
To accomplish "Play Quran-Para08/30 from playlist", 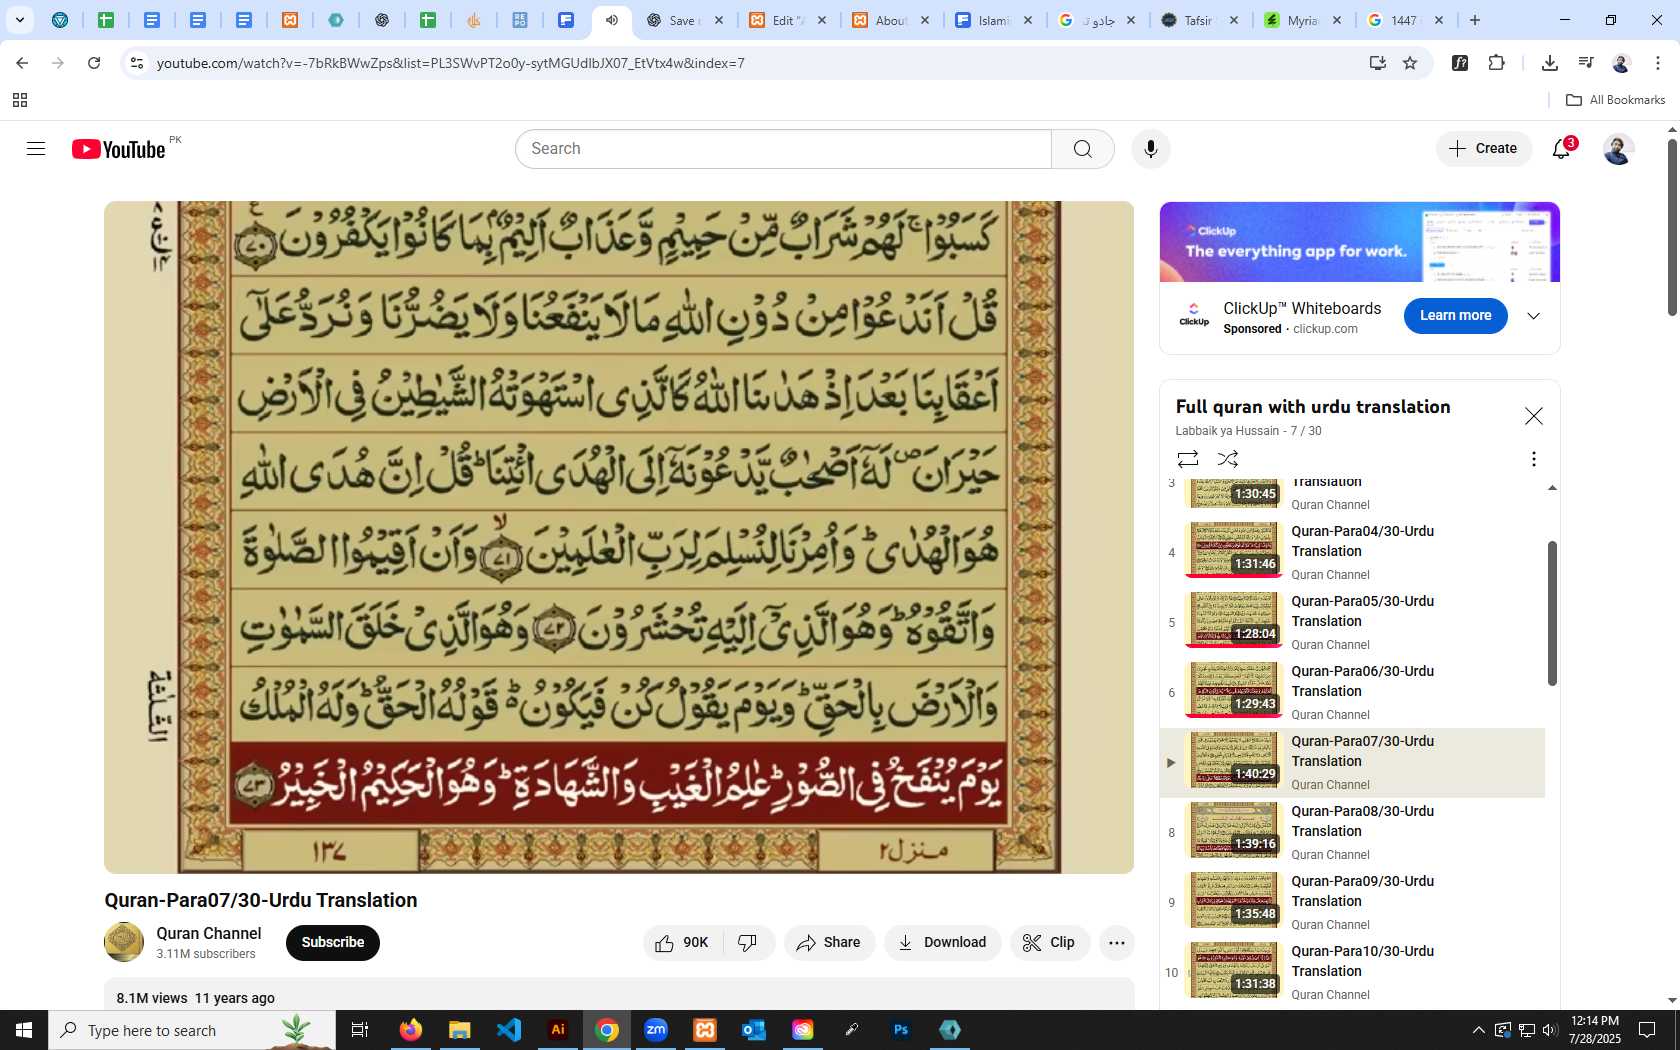I will click(1353, 831).
